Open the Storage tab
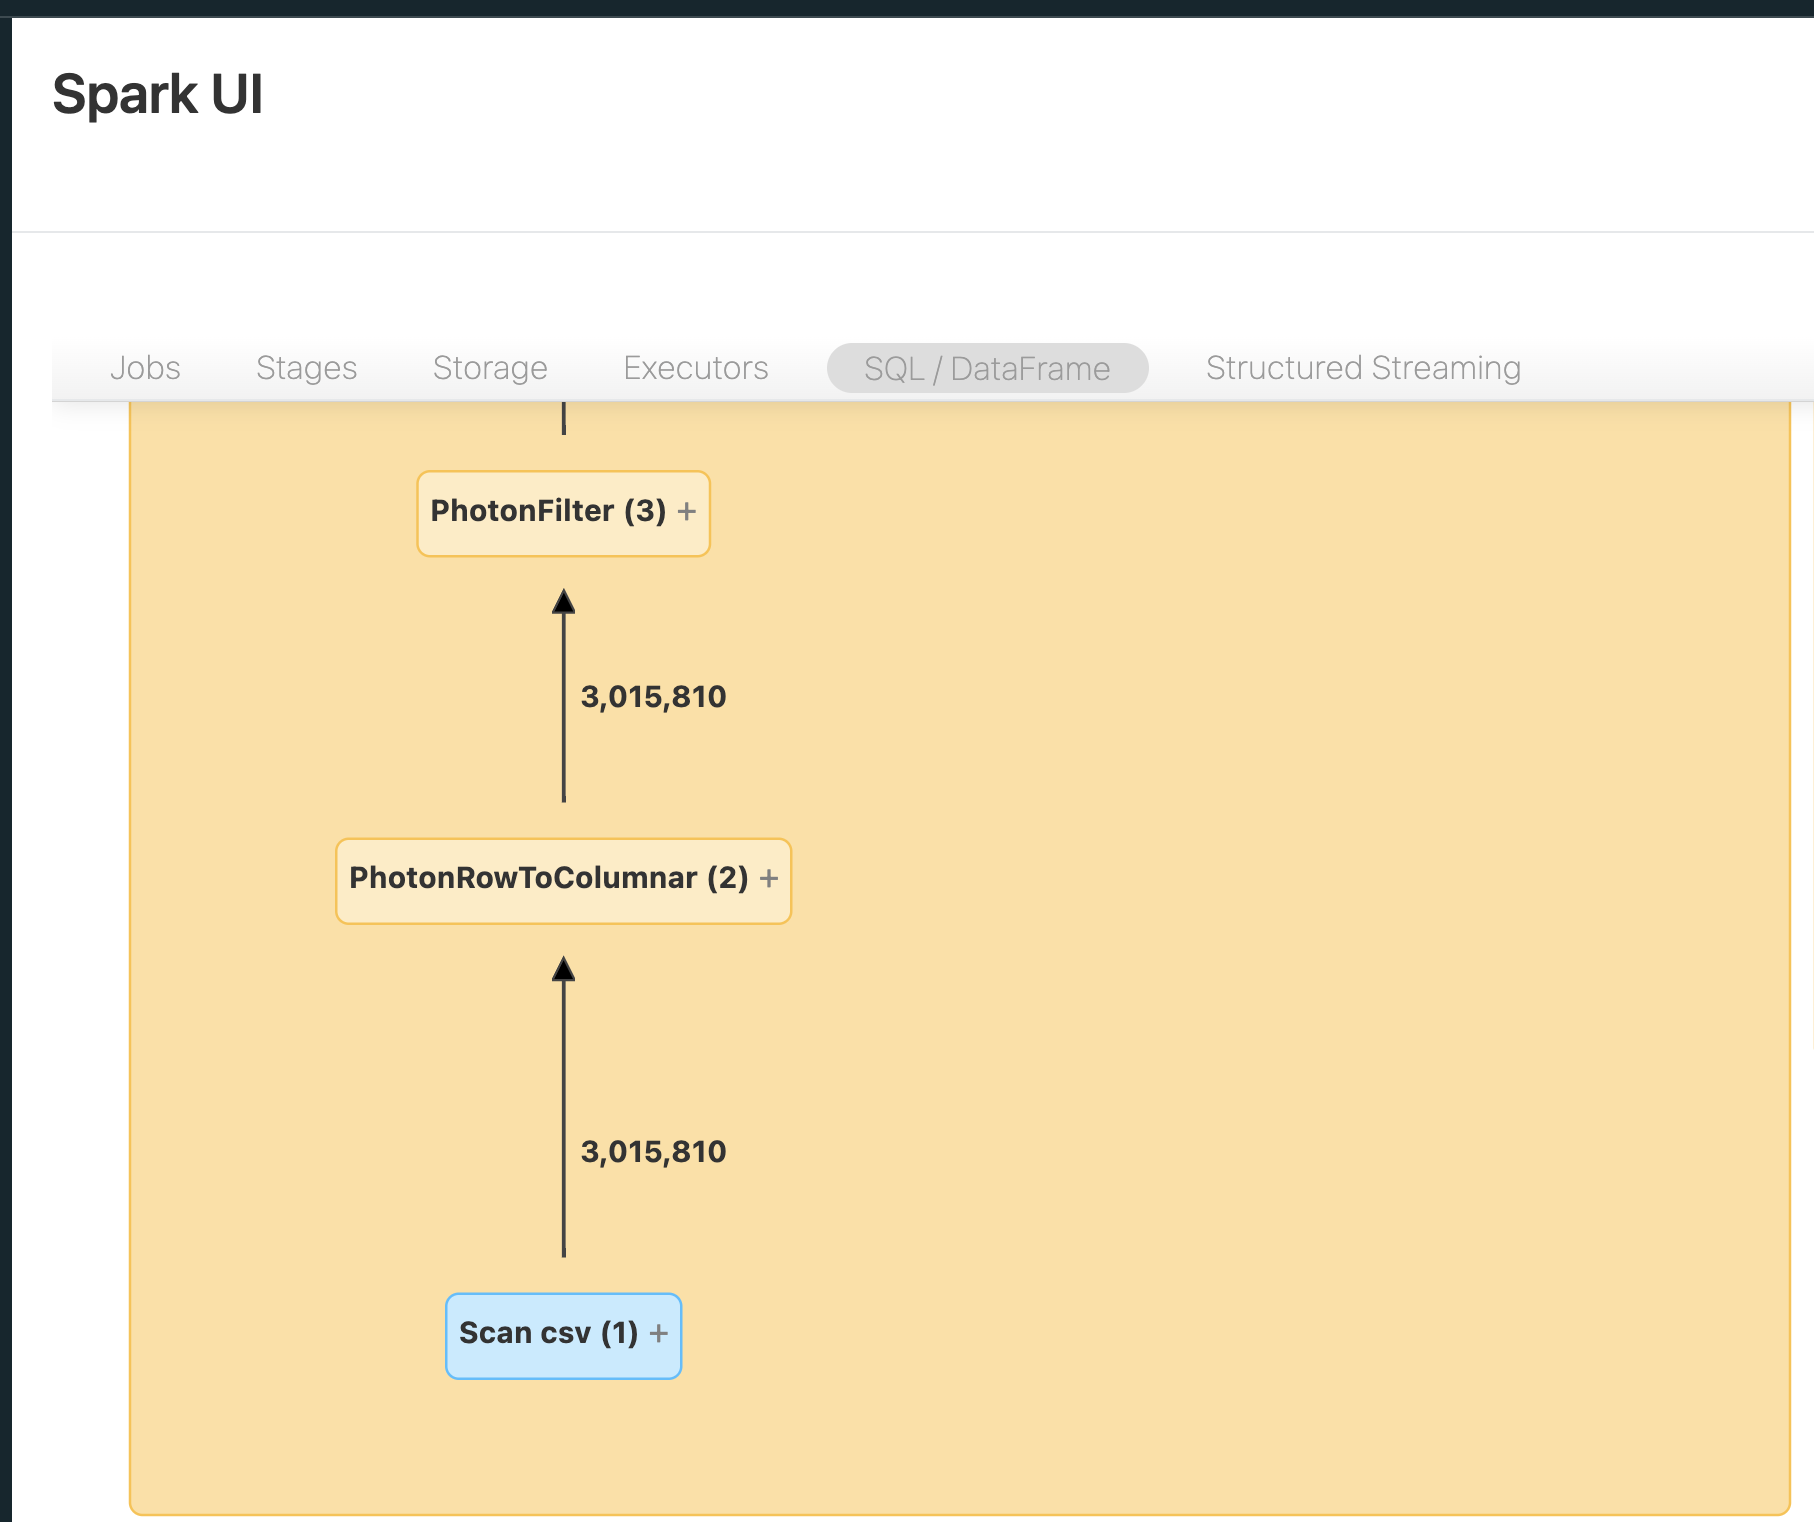Viewport: 1814px width, 1522px height. (489, 367)
